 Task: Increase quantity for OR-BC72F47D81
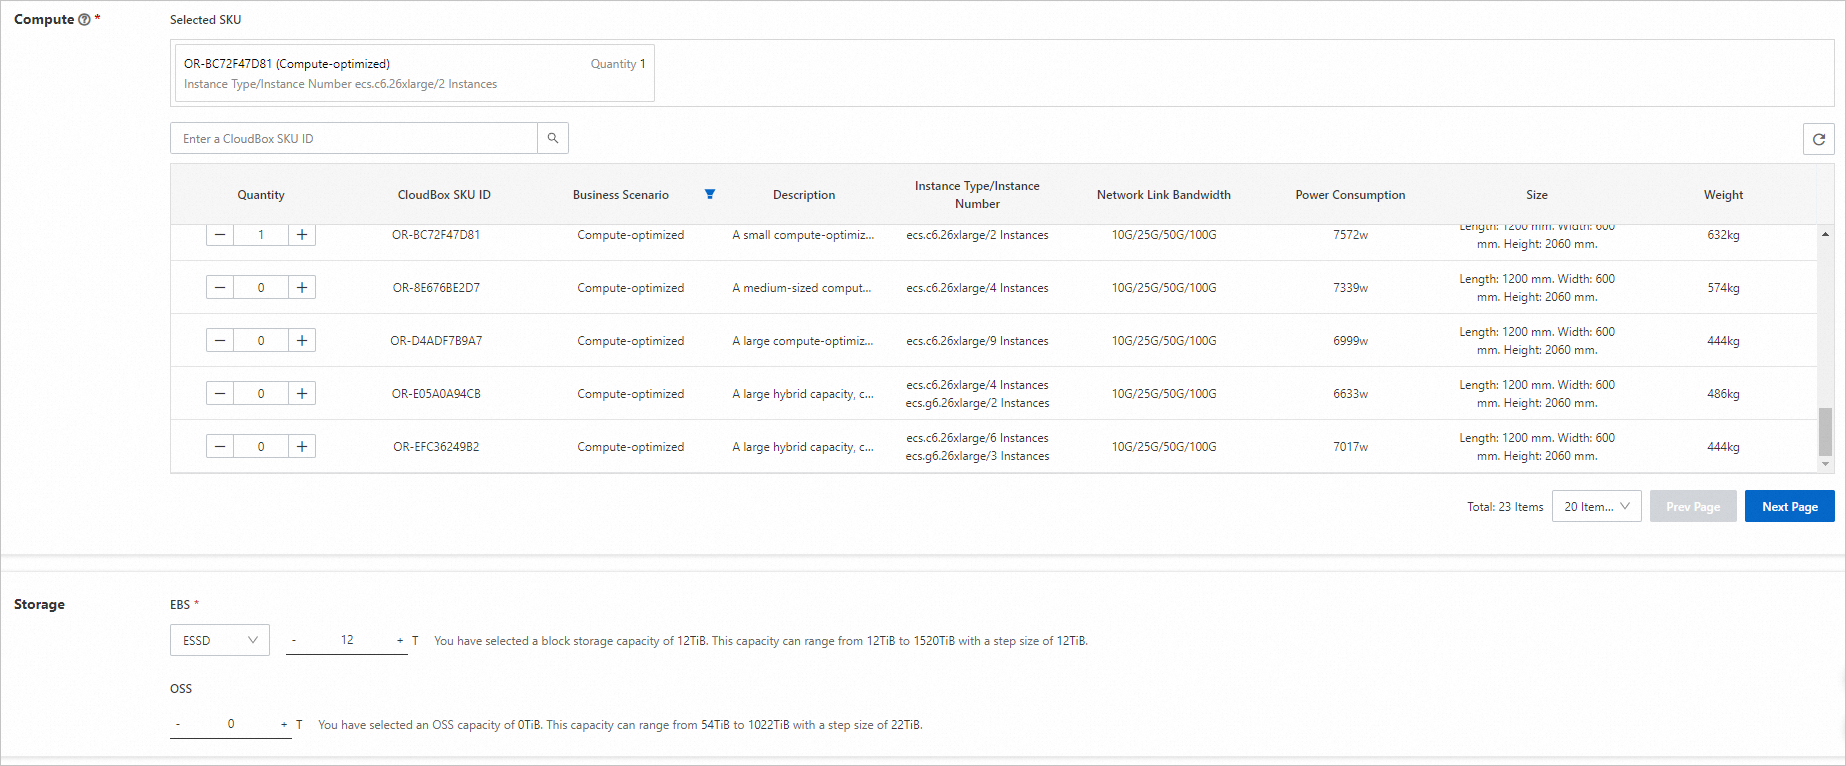pos(302,235)
